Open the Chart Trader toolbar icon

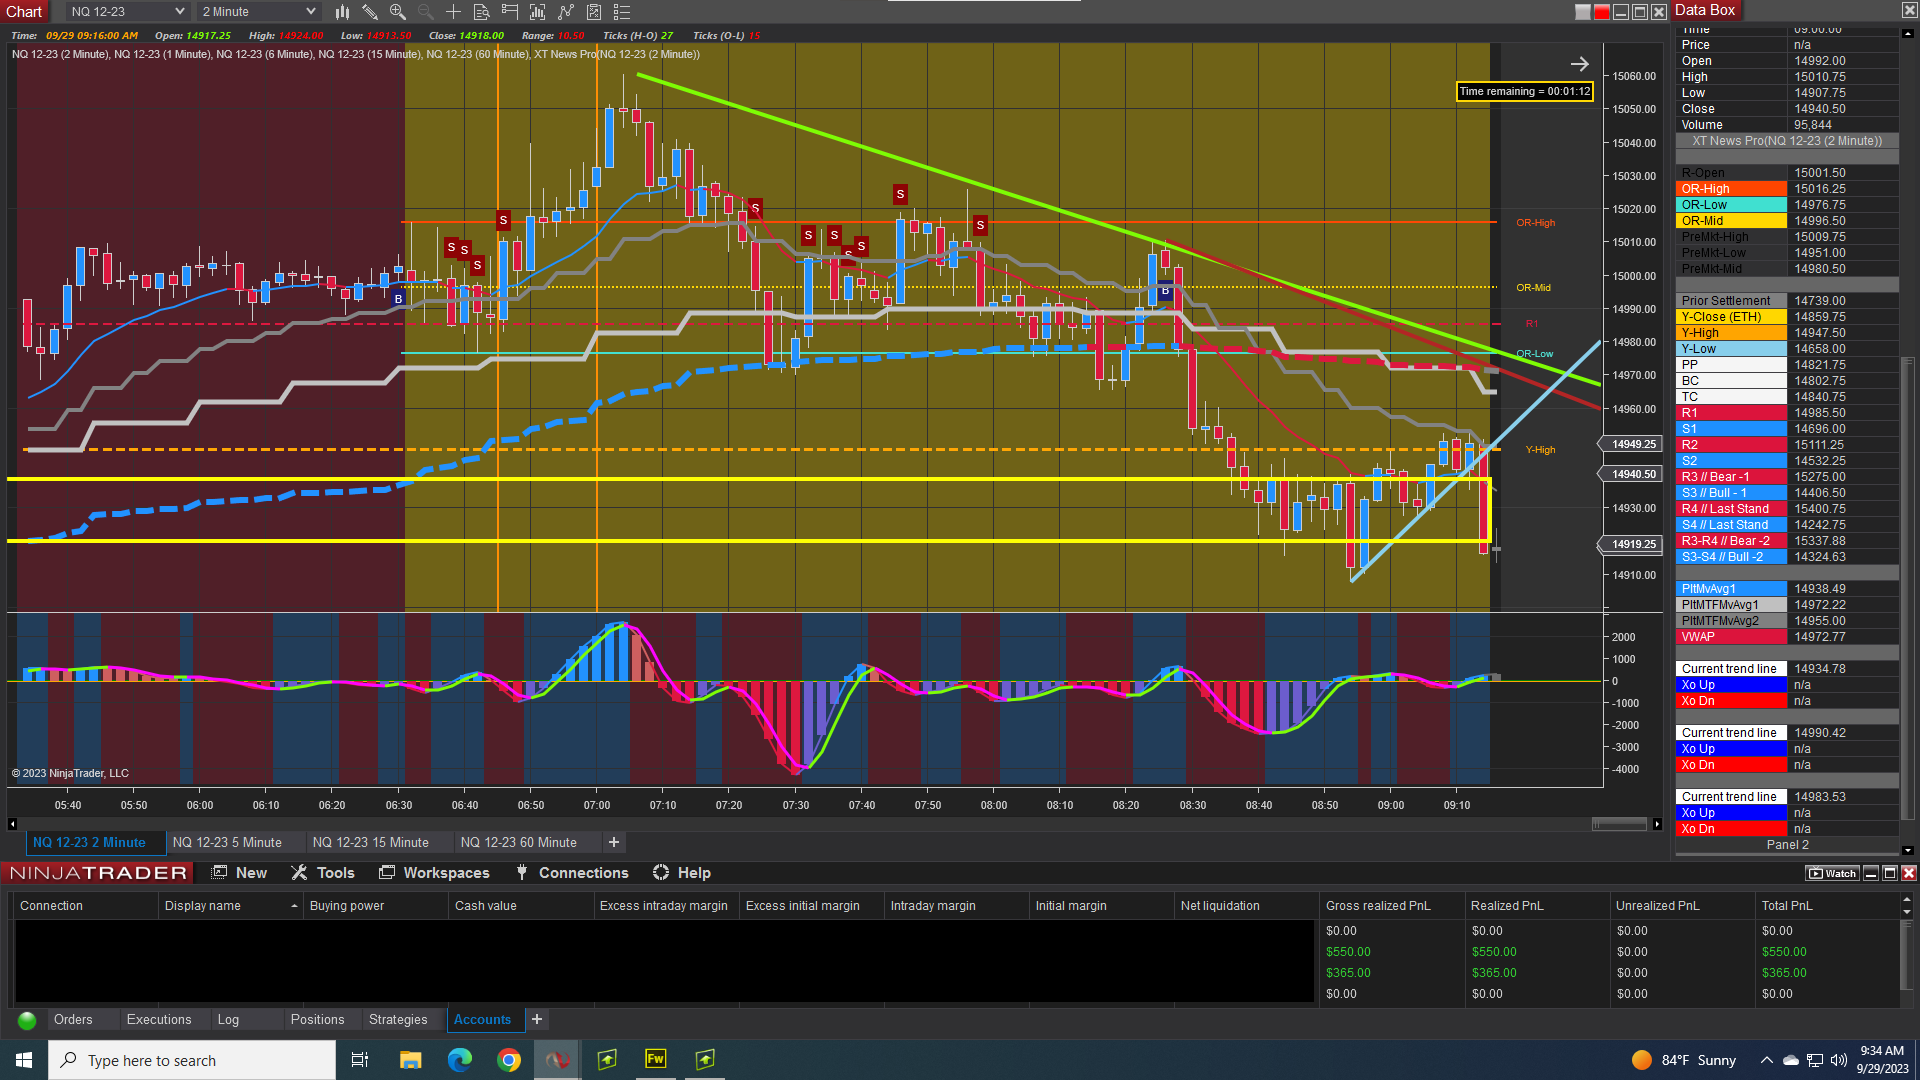(x=510, y=12)
